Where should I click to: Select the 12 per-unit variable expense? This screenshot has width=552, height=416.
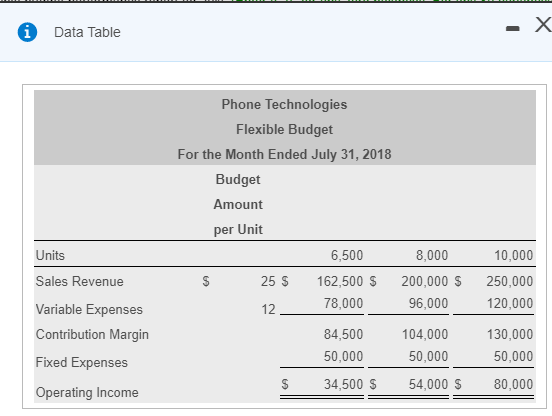point(268,309)
